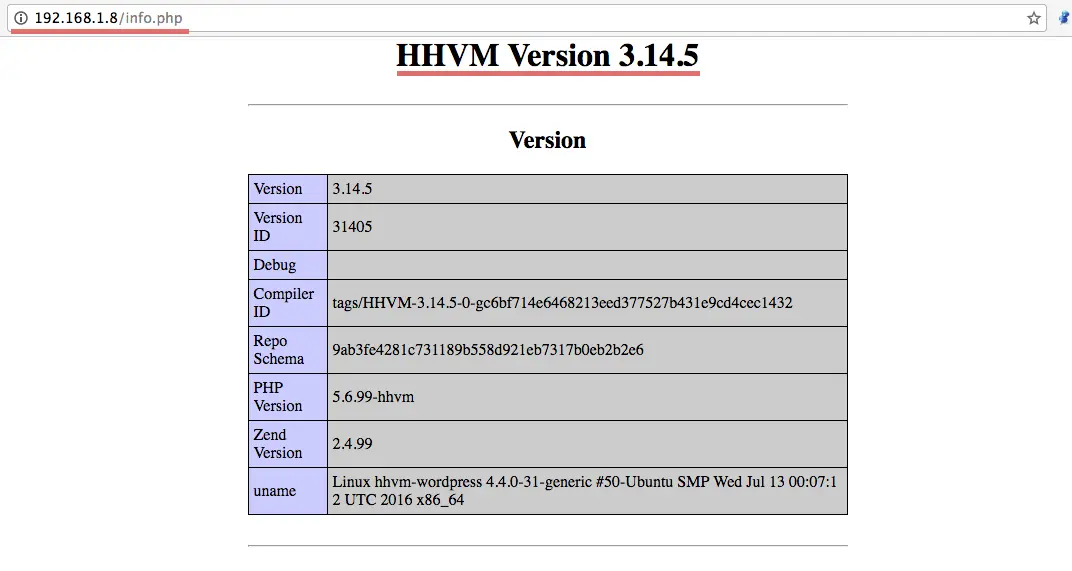Click the site information icon in address bar
The height and width of the screenshot is (571, 1072).
(x=21, y=18)
